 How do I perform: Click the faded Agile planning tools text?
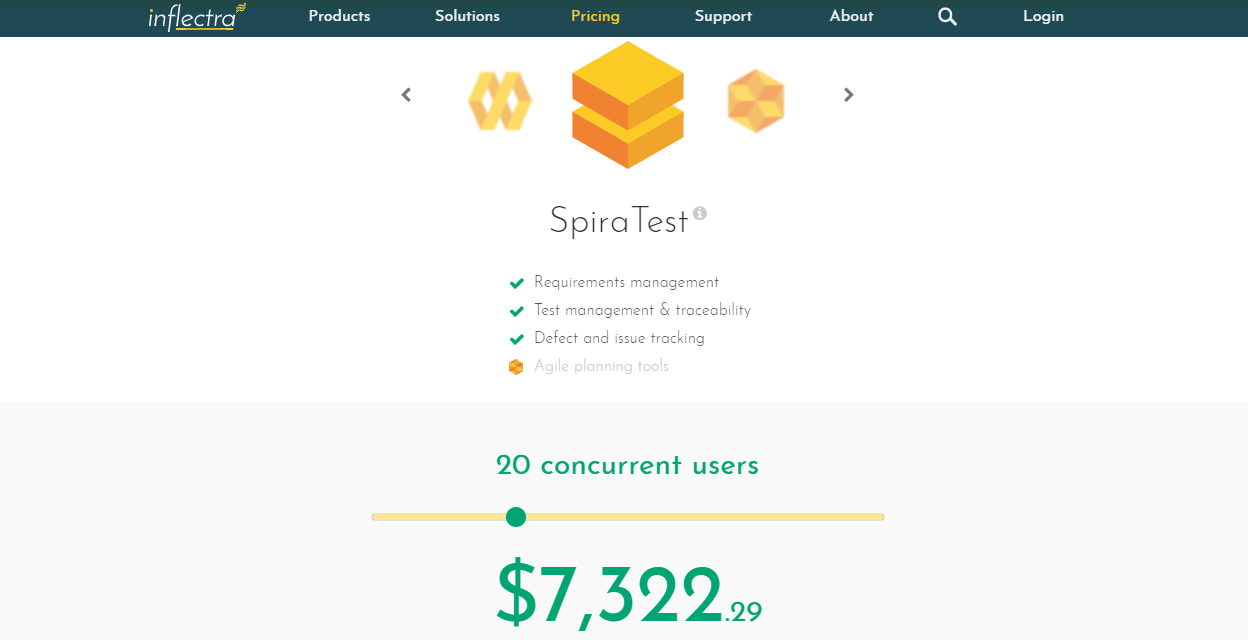coord(601,366)
